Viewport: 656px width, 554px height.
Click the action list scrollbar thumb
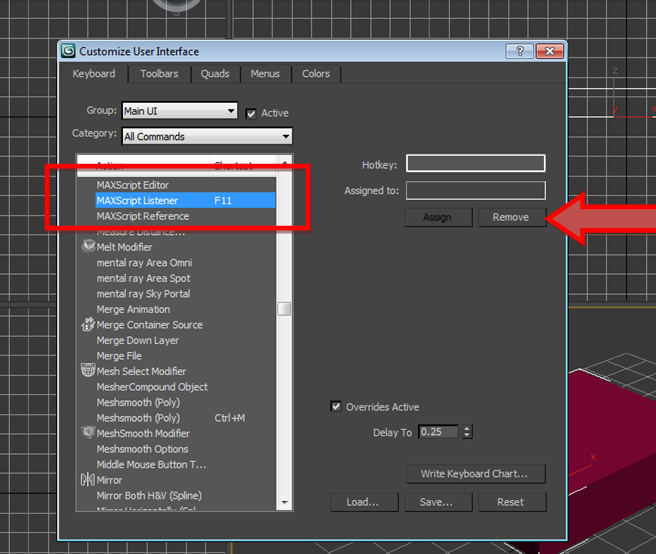tap(284, 309)
